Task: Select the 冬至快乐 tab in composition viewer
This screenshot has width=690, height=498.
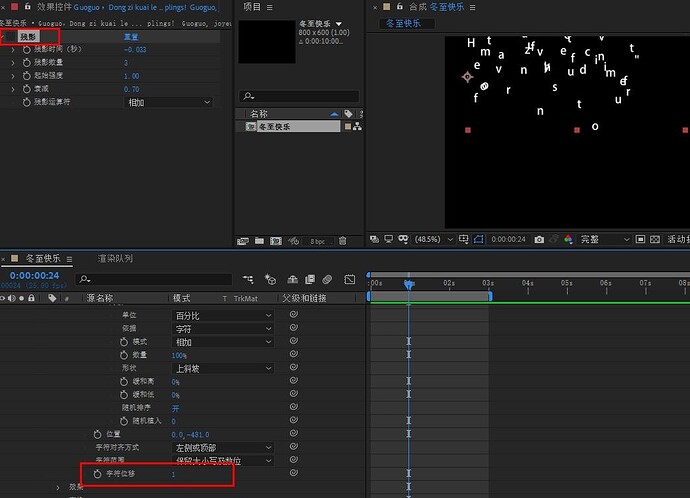Action: pos(403,23)
